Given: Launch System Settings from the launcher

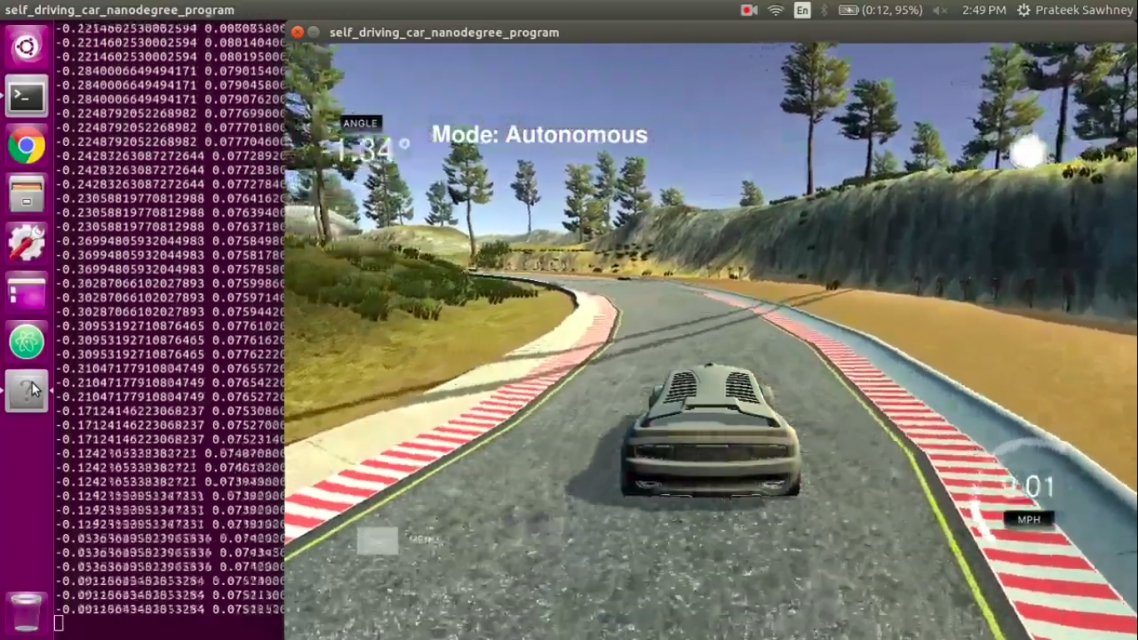Looking at the screenshot, I should [x=26, y=243].
